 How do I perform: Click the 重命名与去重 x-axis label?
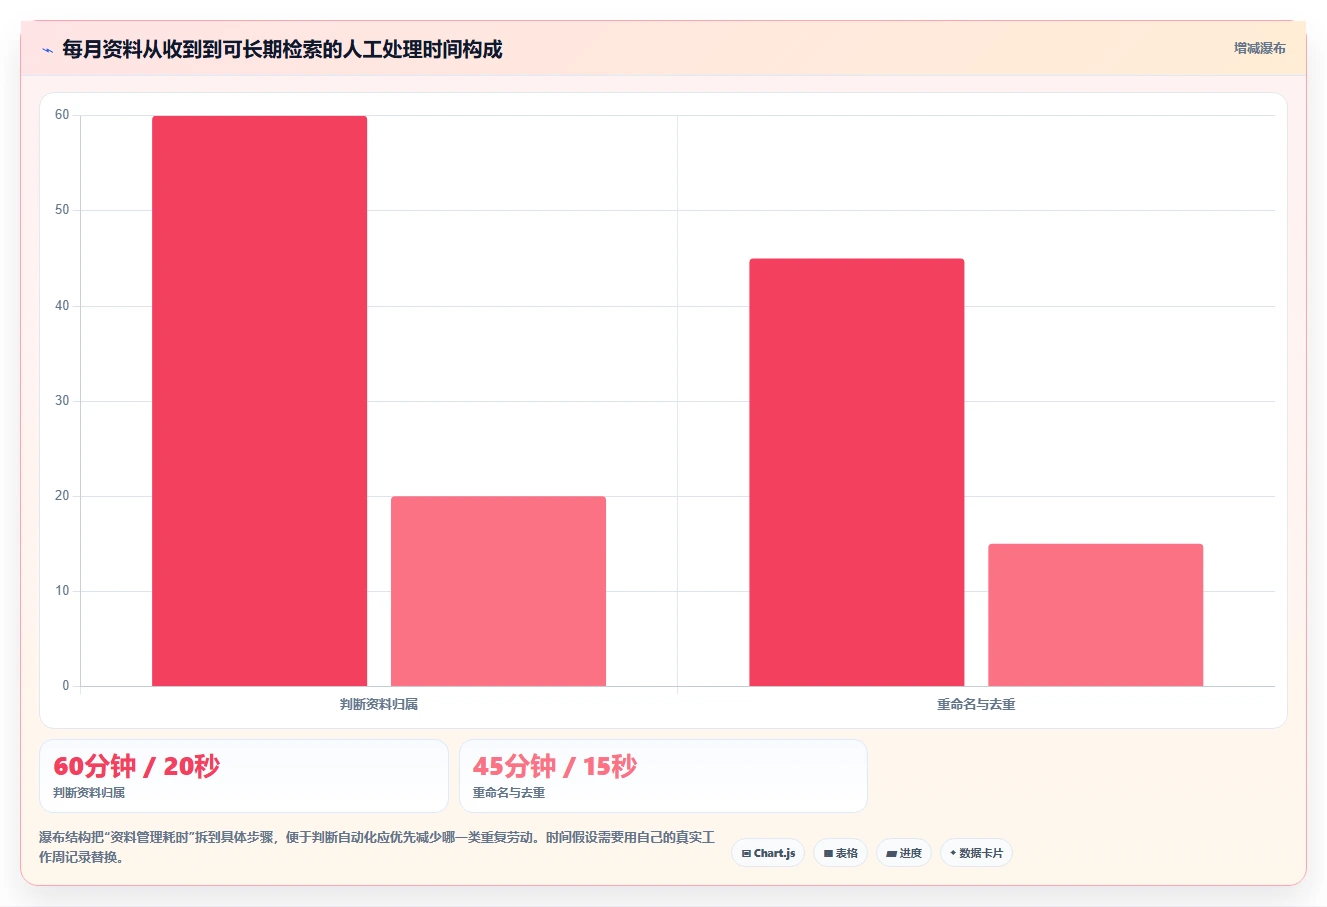point(976,704)
